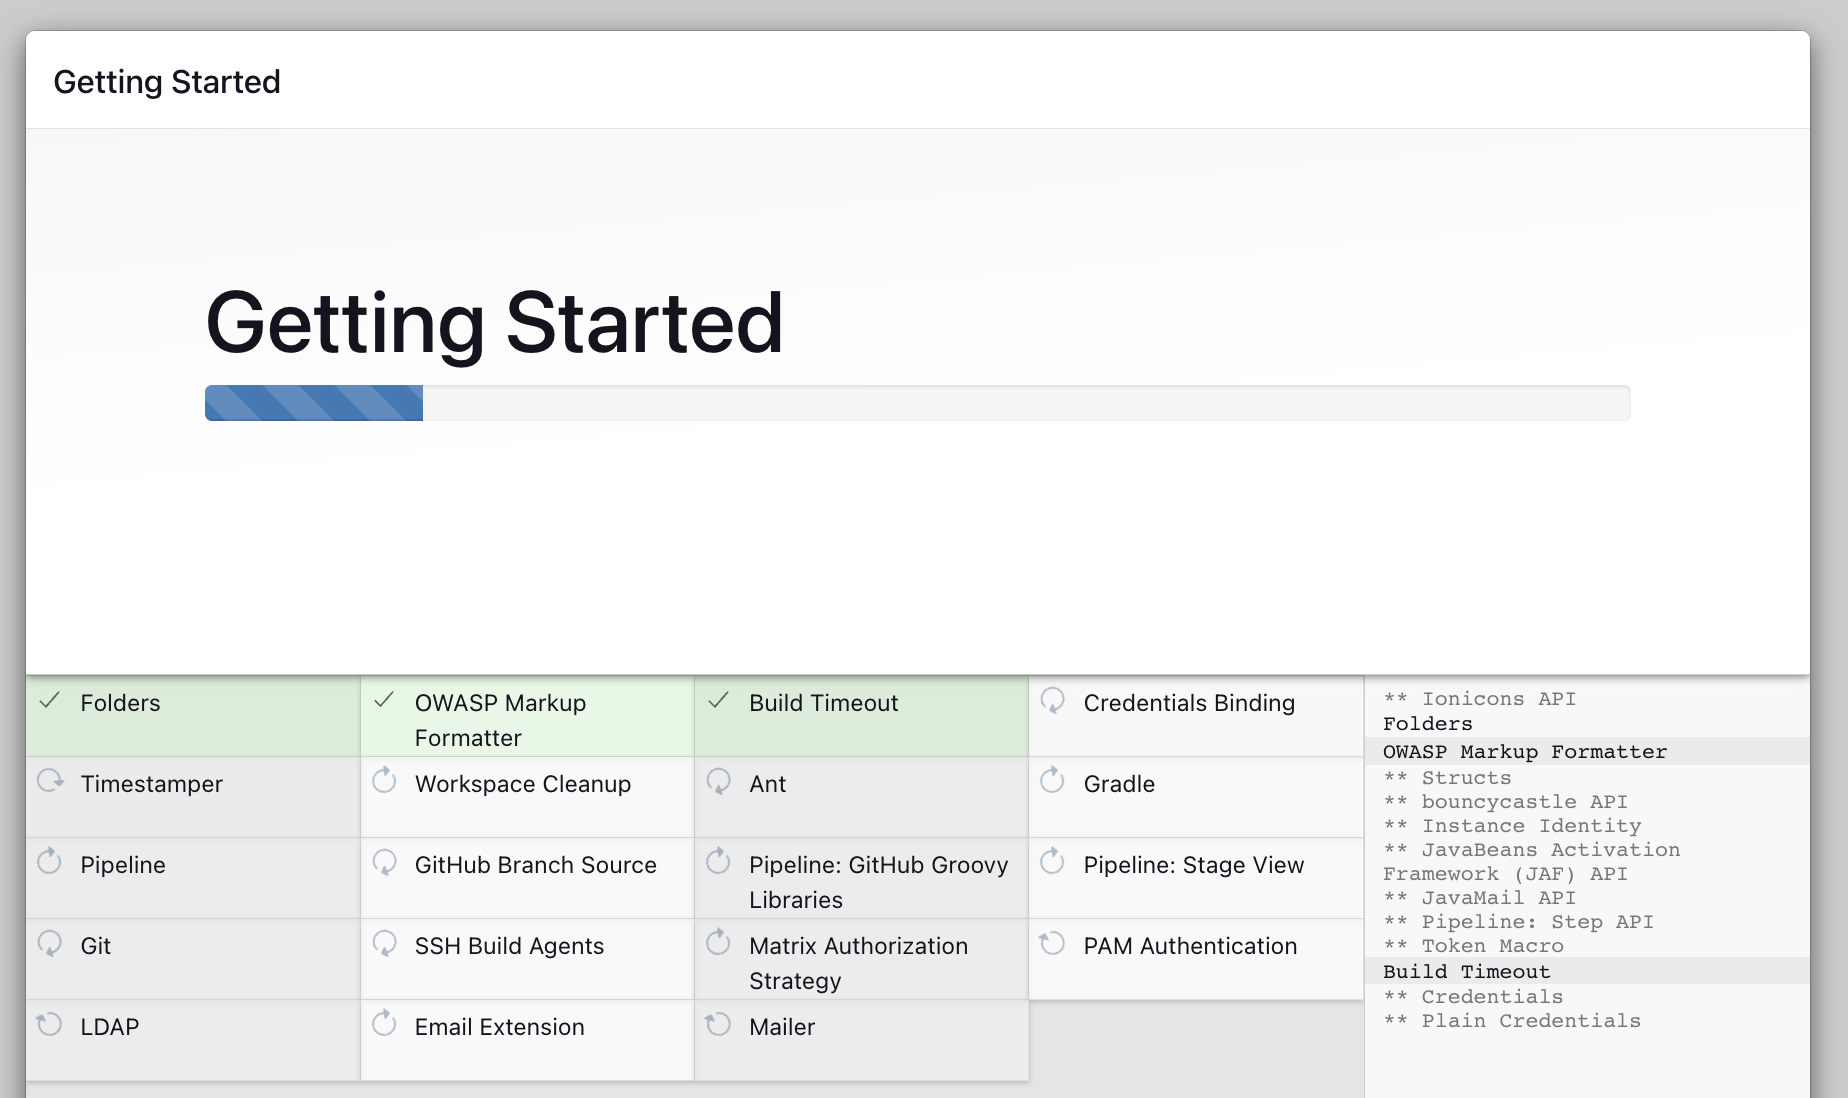
Task: Click the spinner icon beside Matrix Authorization Strategy
Action: point(718,943)
